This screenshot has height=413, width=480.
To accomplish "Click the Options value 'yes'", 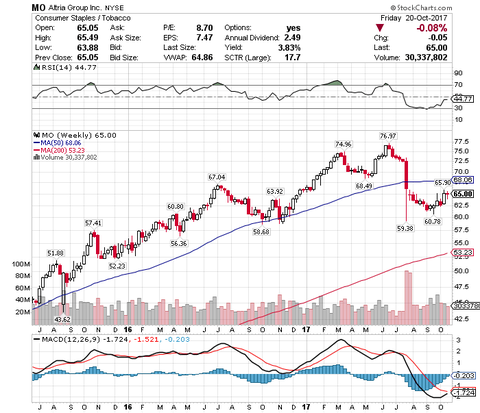I will [x=293, y=28].
